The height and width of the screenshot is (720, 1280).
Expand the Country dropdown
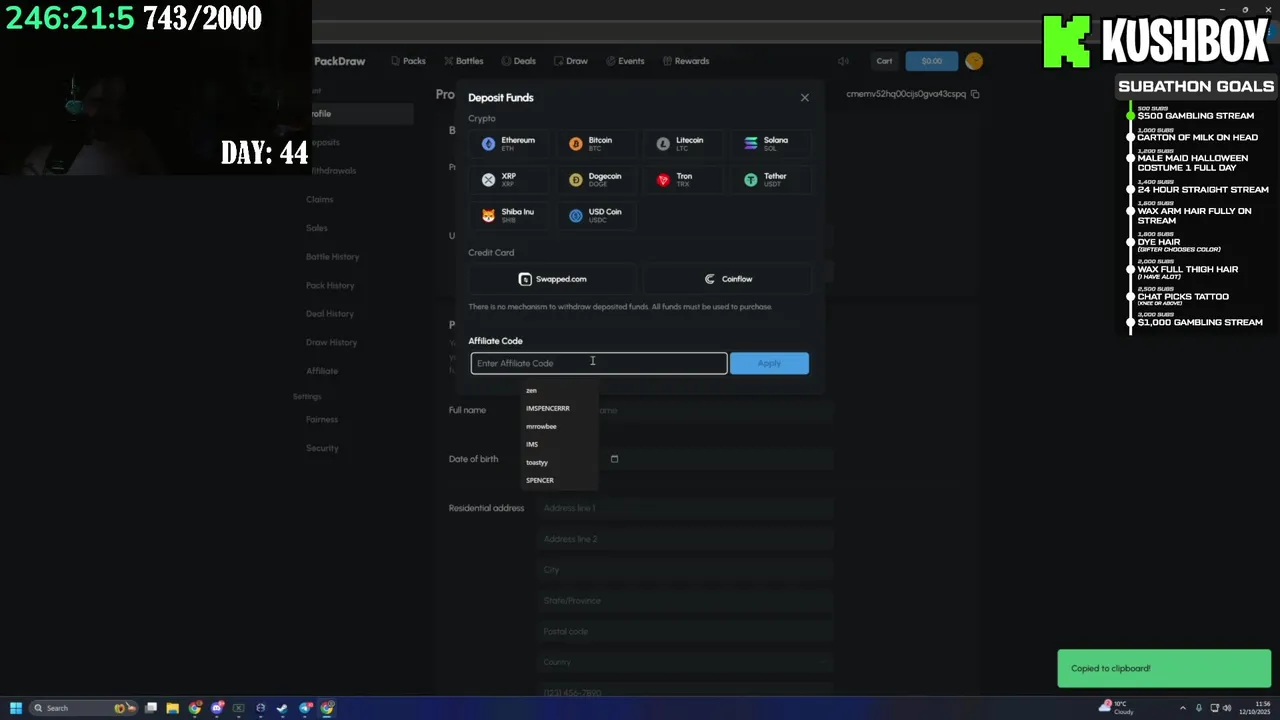coord(686,662)
